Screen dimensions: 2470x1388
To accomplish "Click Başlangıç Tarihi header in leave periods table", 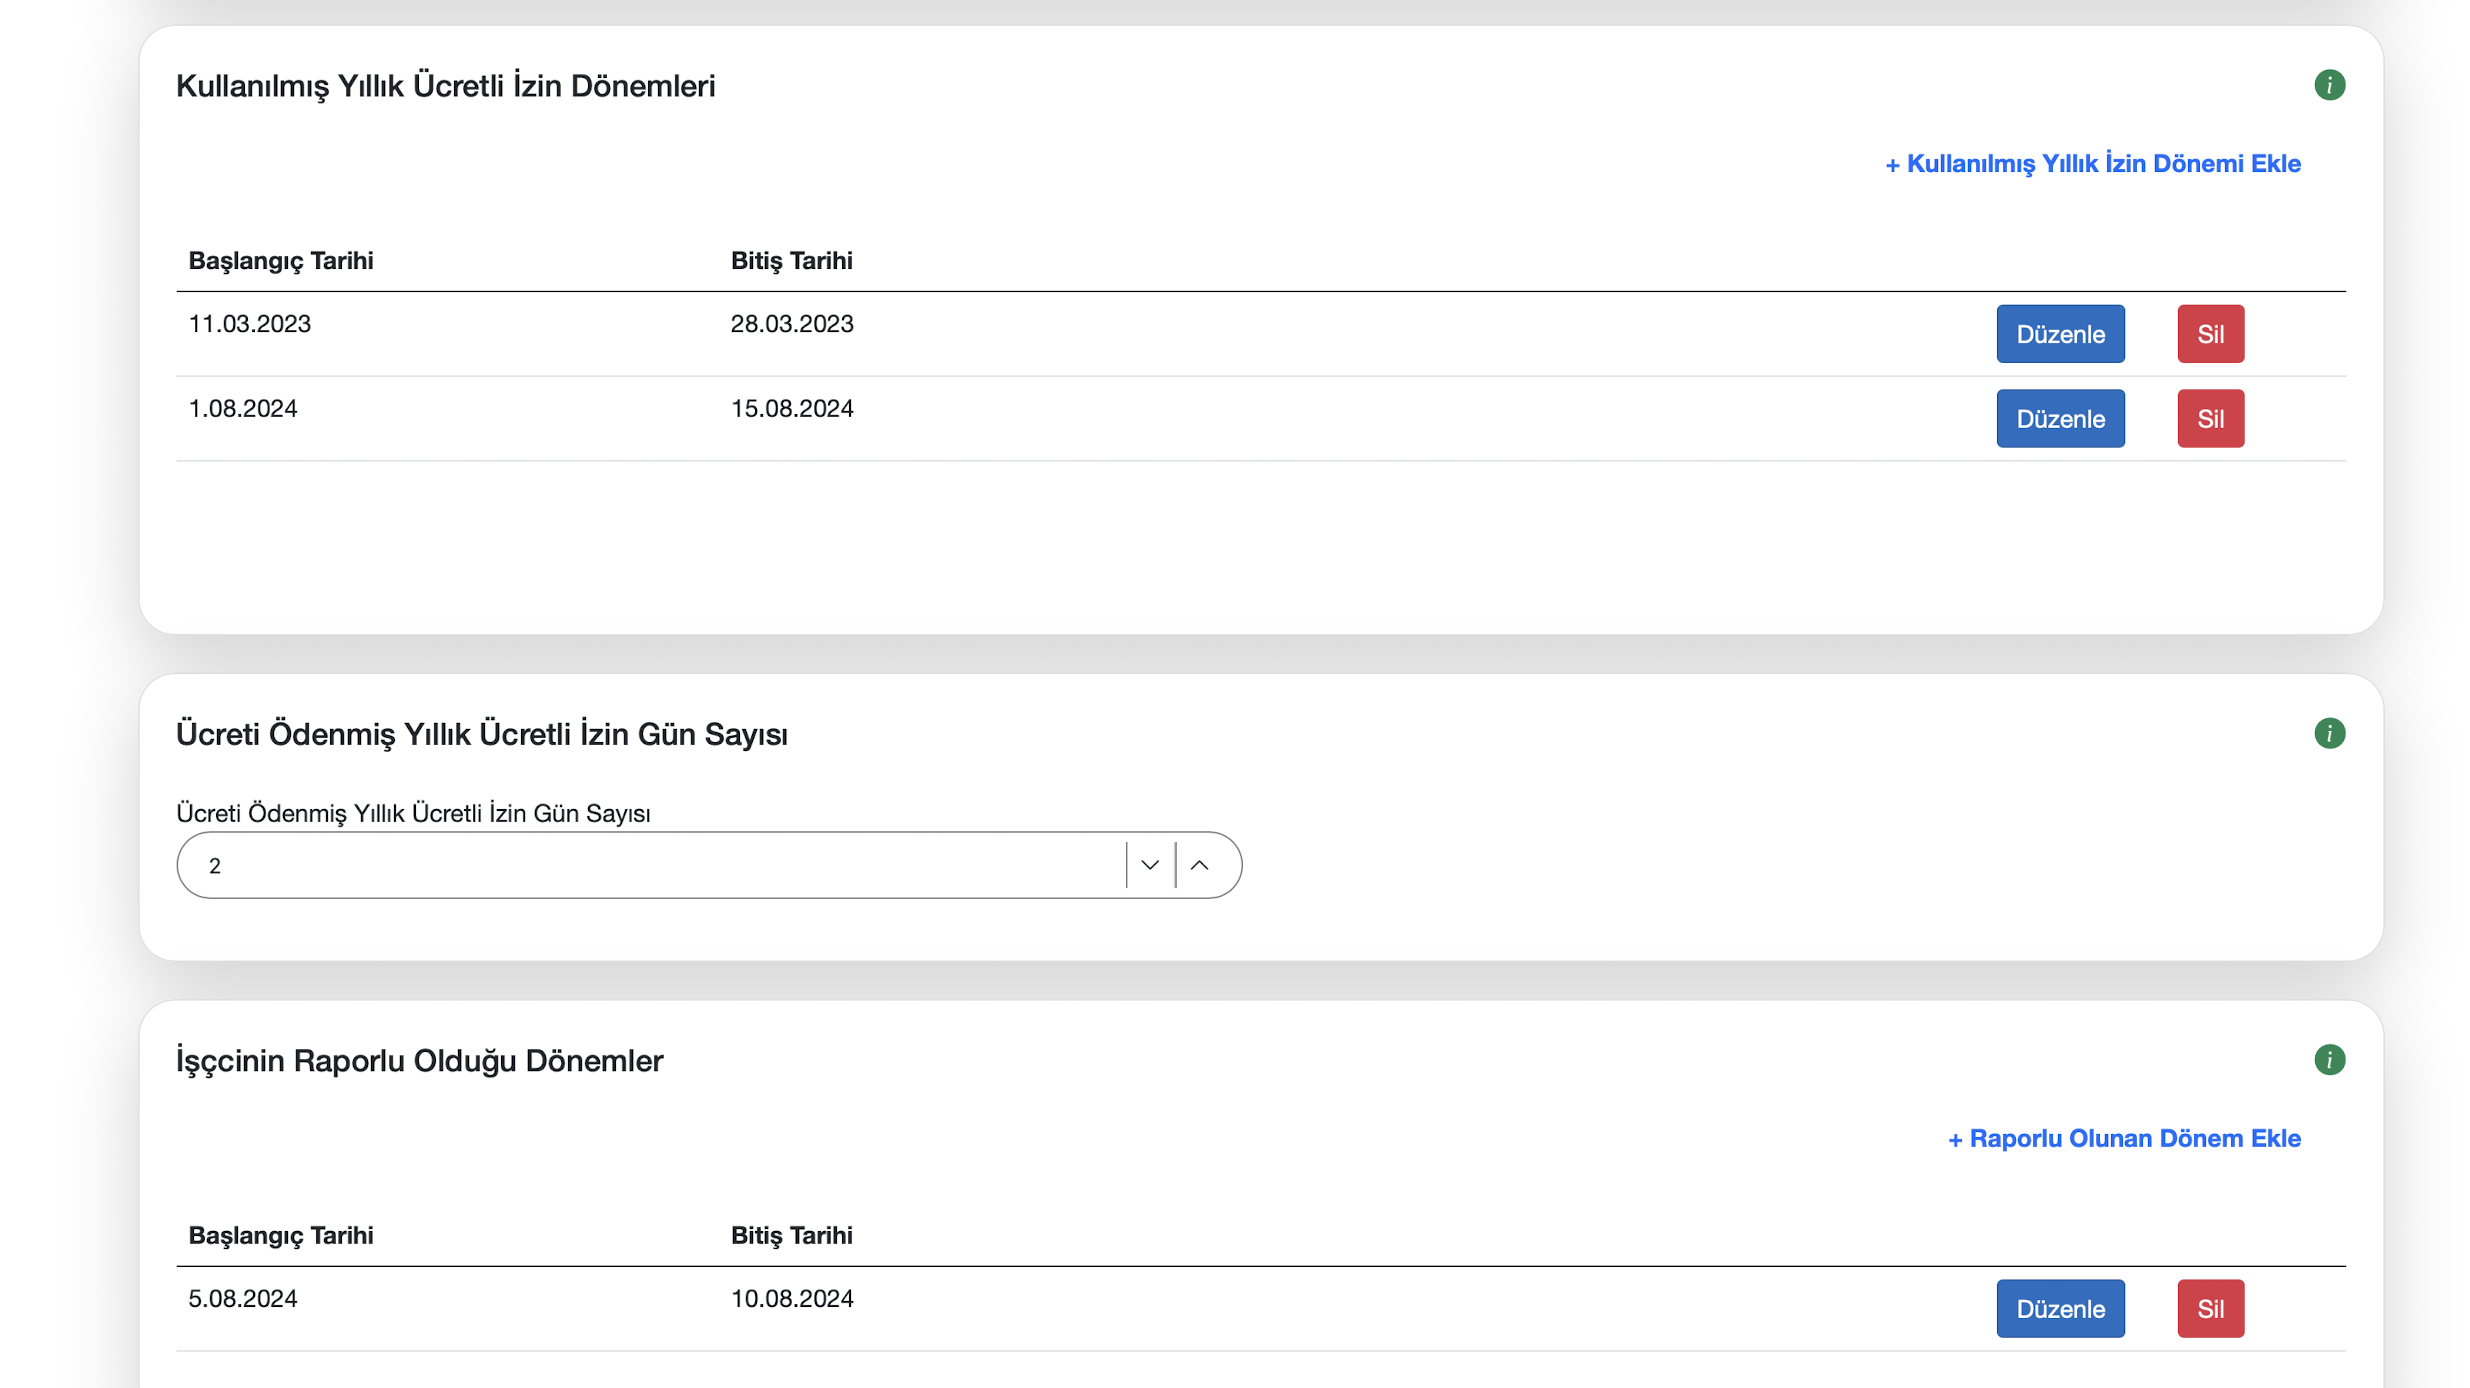I will [281, 260].
